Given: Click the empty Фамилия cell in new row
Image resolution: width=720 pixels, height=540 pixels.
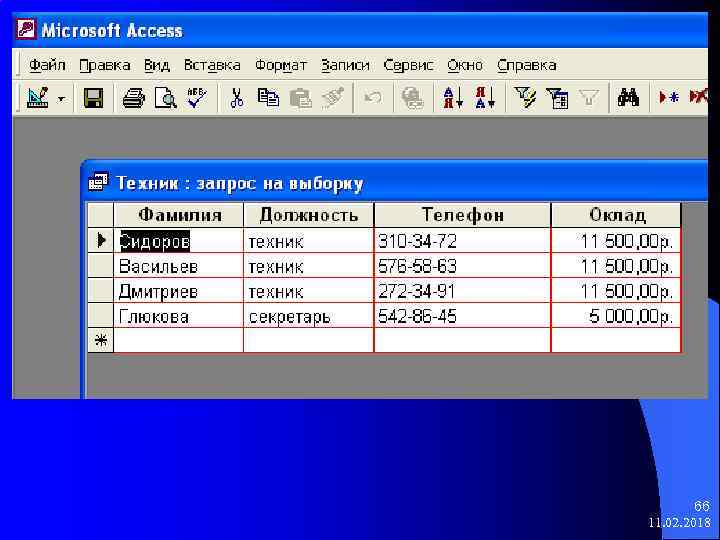Looking at the screenshot, I should (x=179, y=340).
